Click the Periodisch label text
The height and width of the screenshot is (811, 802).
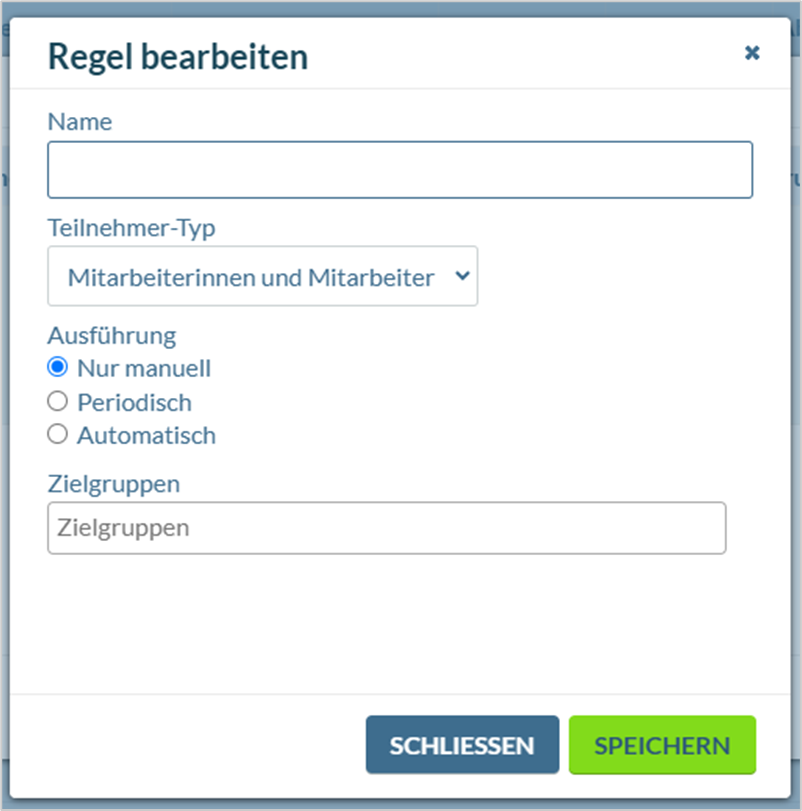pos(134,402)
